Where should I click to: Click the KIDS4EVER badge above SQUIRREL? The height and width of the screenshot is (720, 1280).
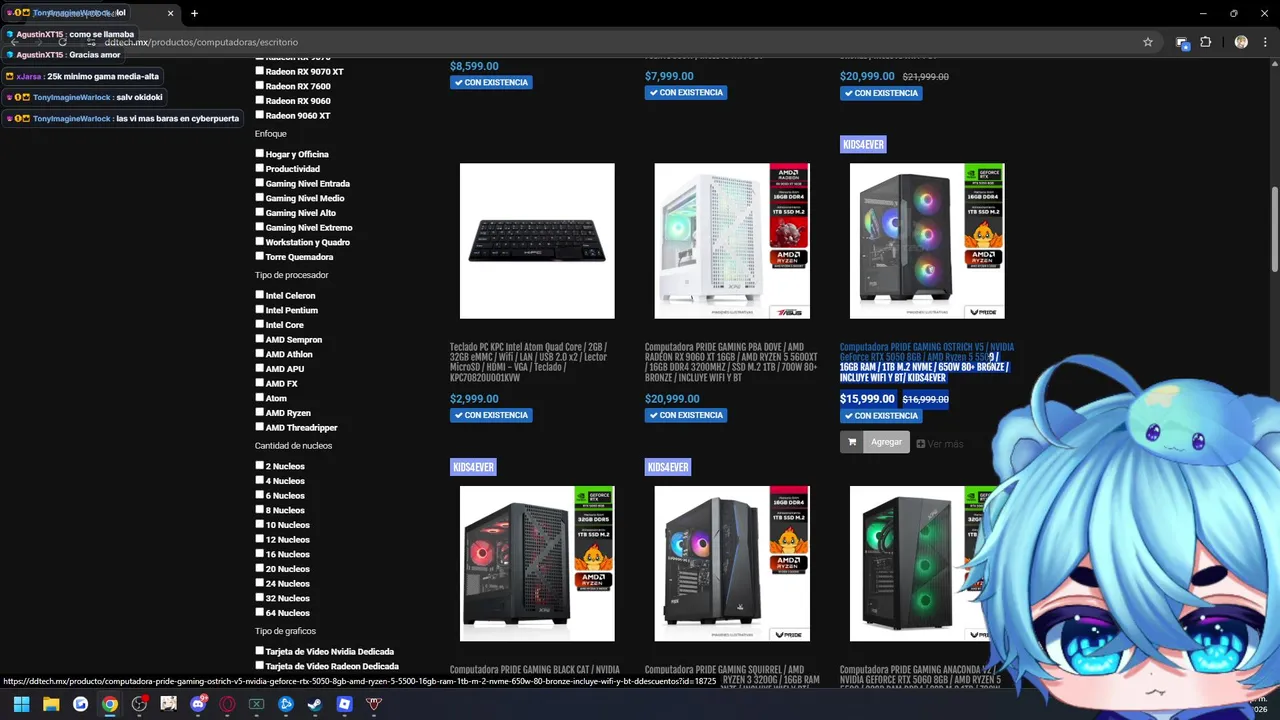tap(668, 467)
